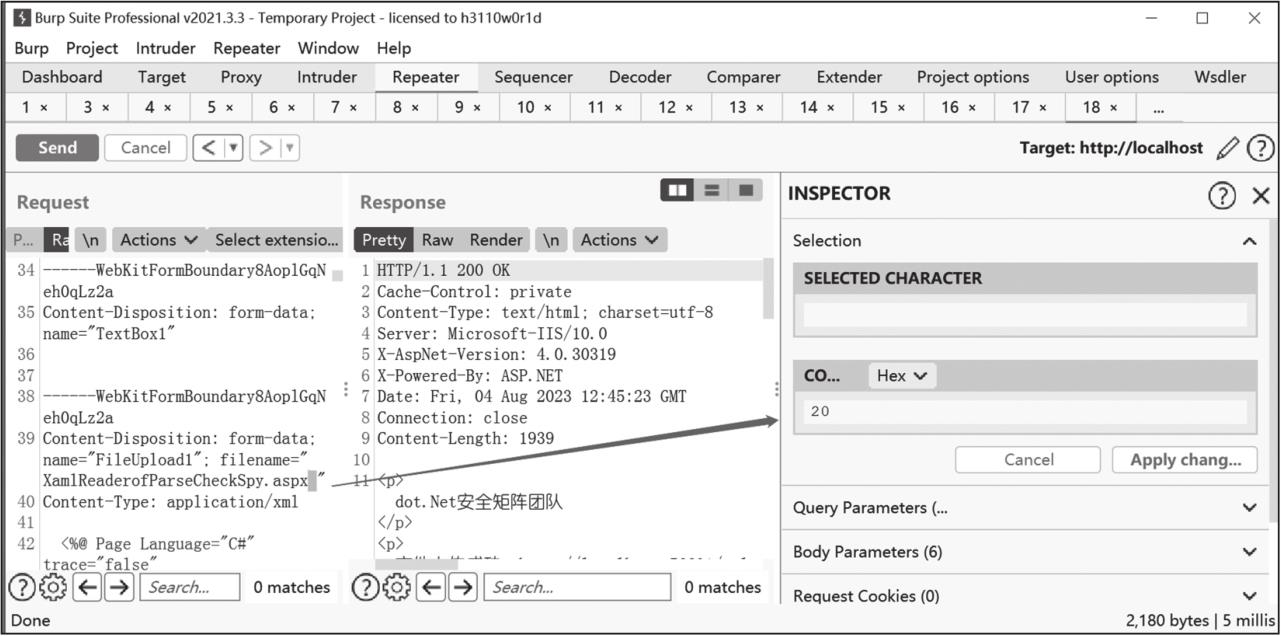Focus the request search box
This screenshot has height=636, width=1281.
(x=189, y=587)
